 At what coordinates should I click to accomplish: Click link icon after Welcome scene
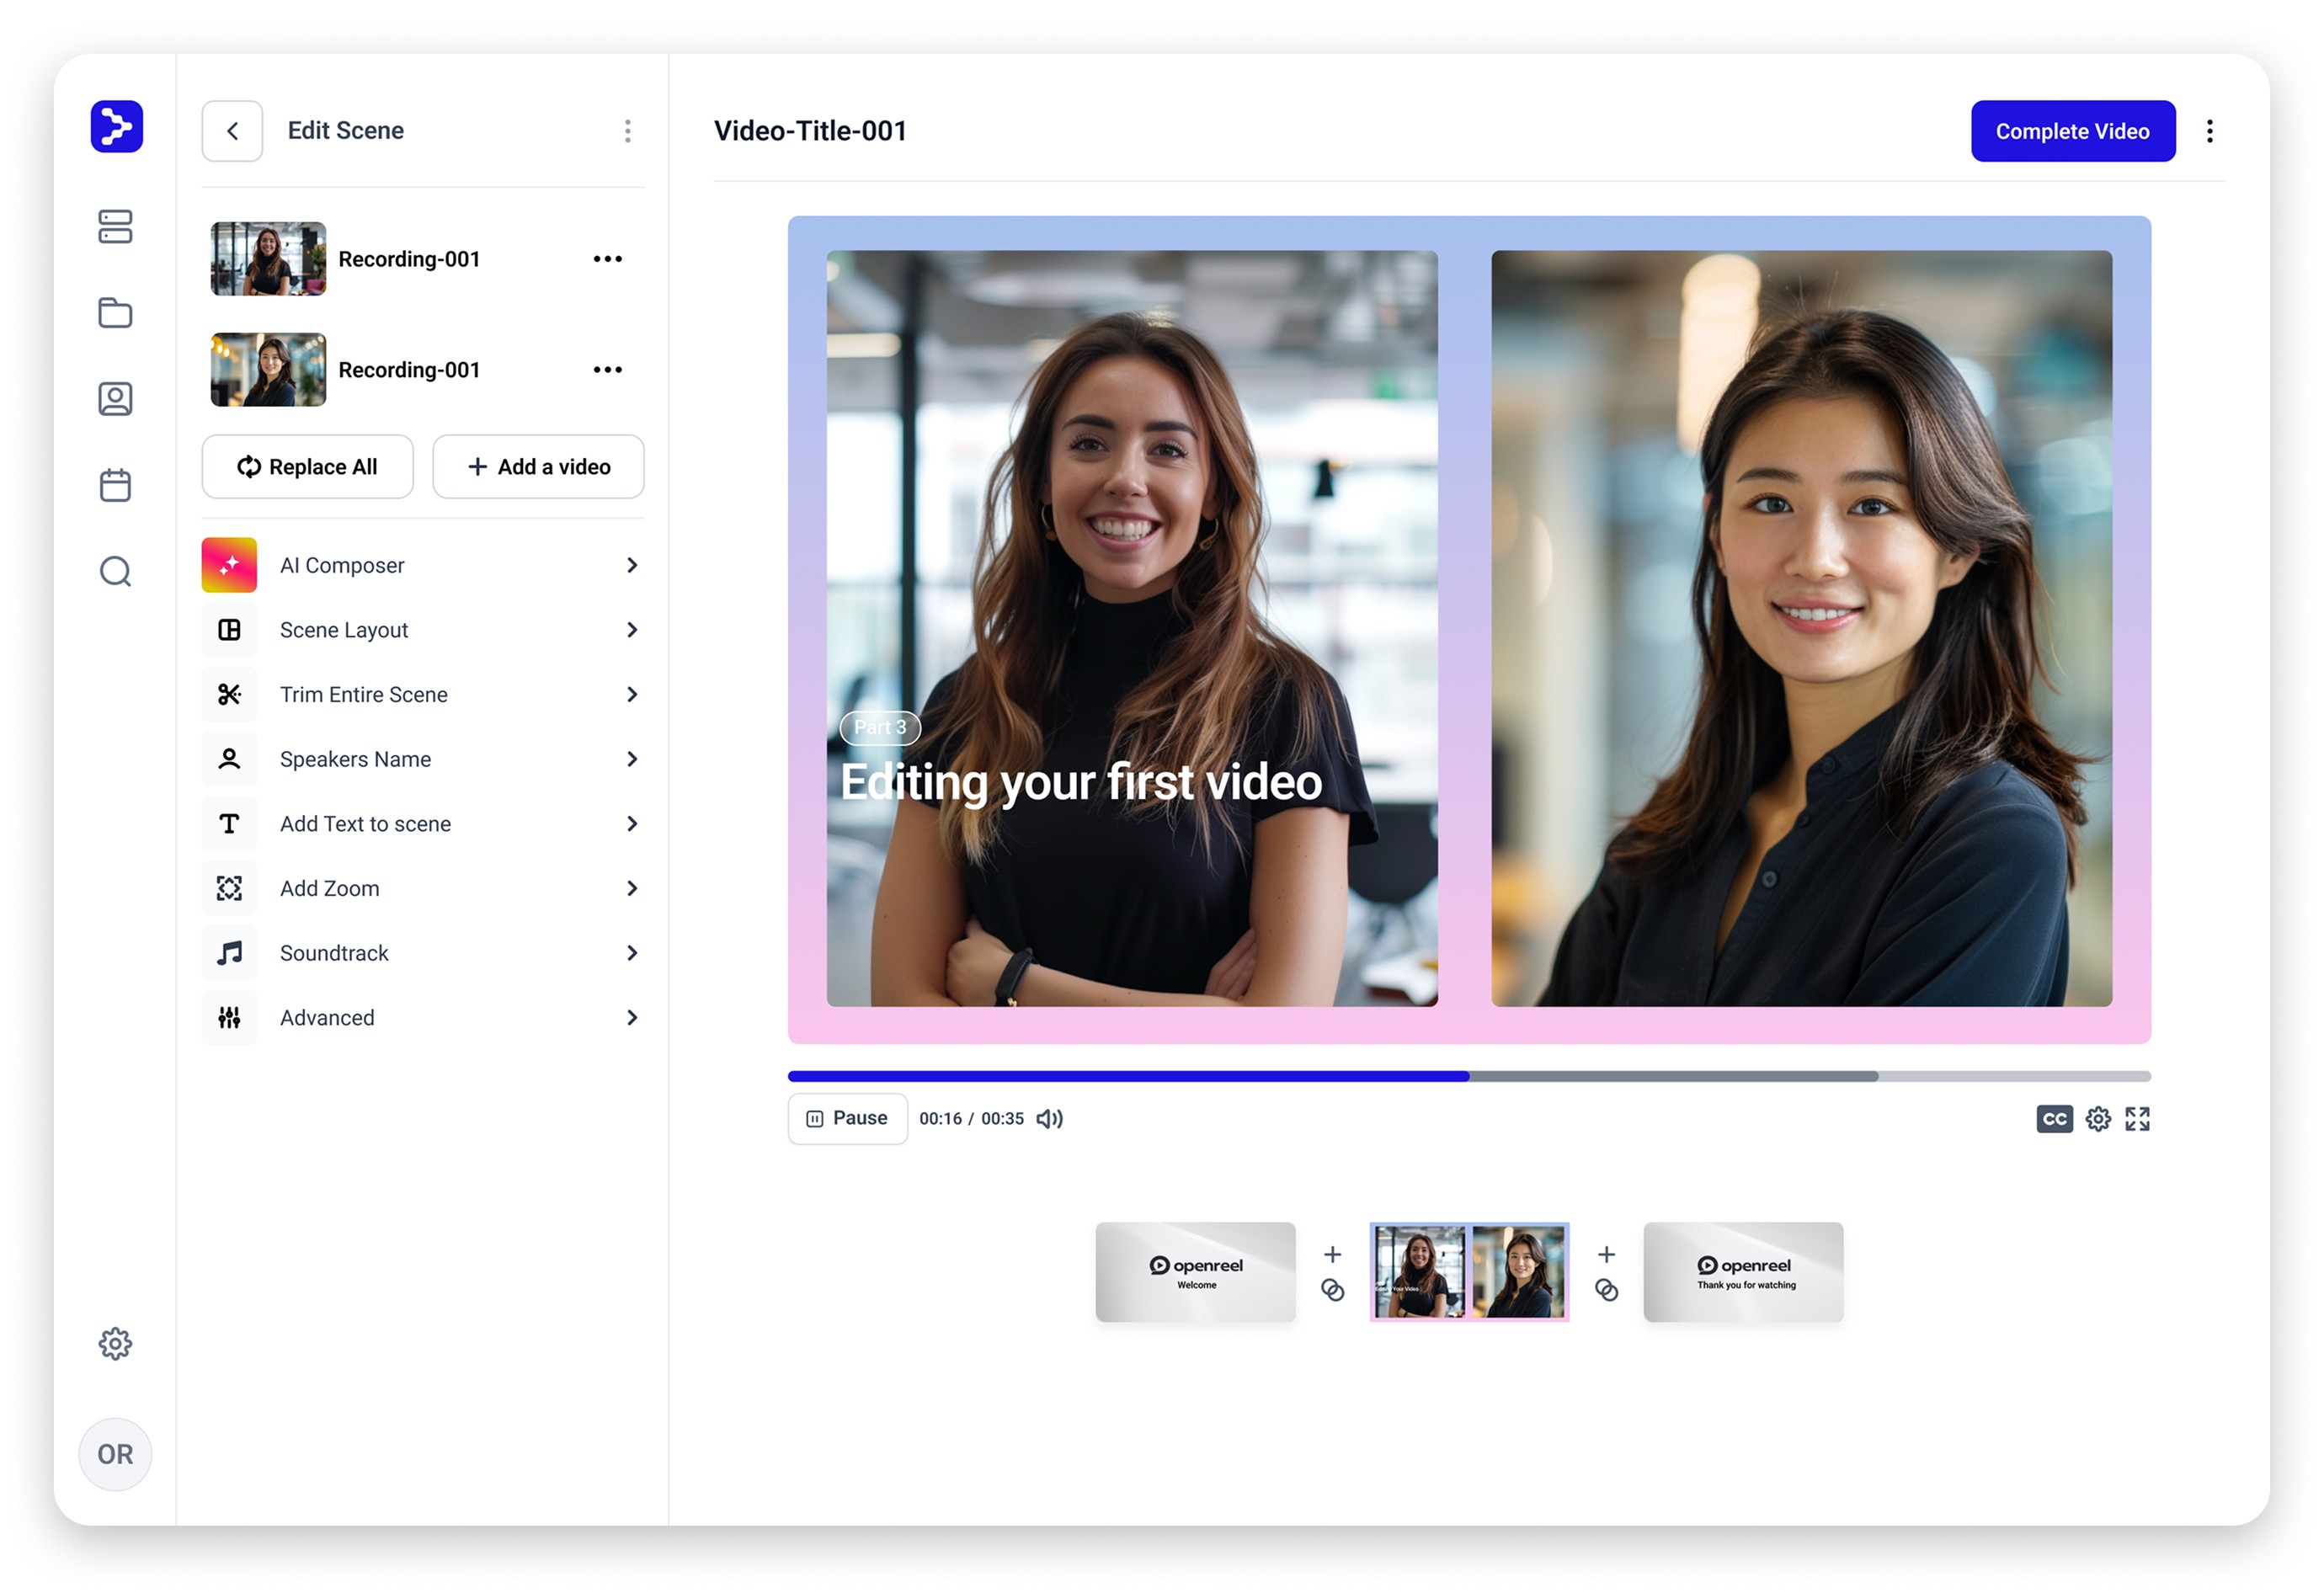pos(1332,1290)
